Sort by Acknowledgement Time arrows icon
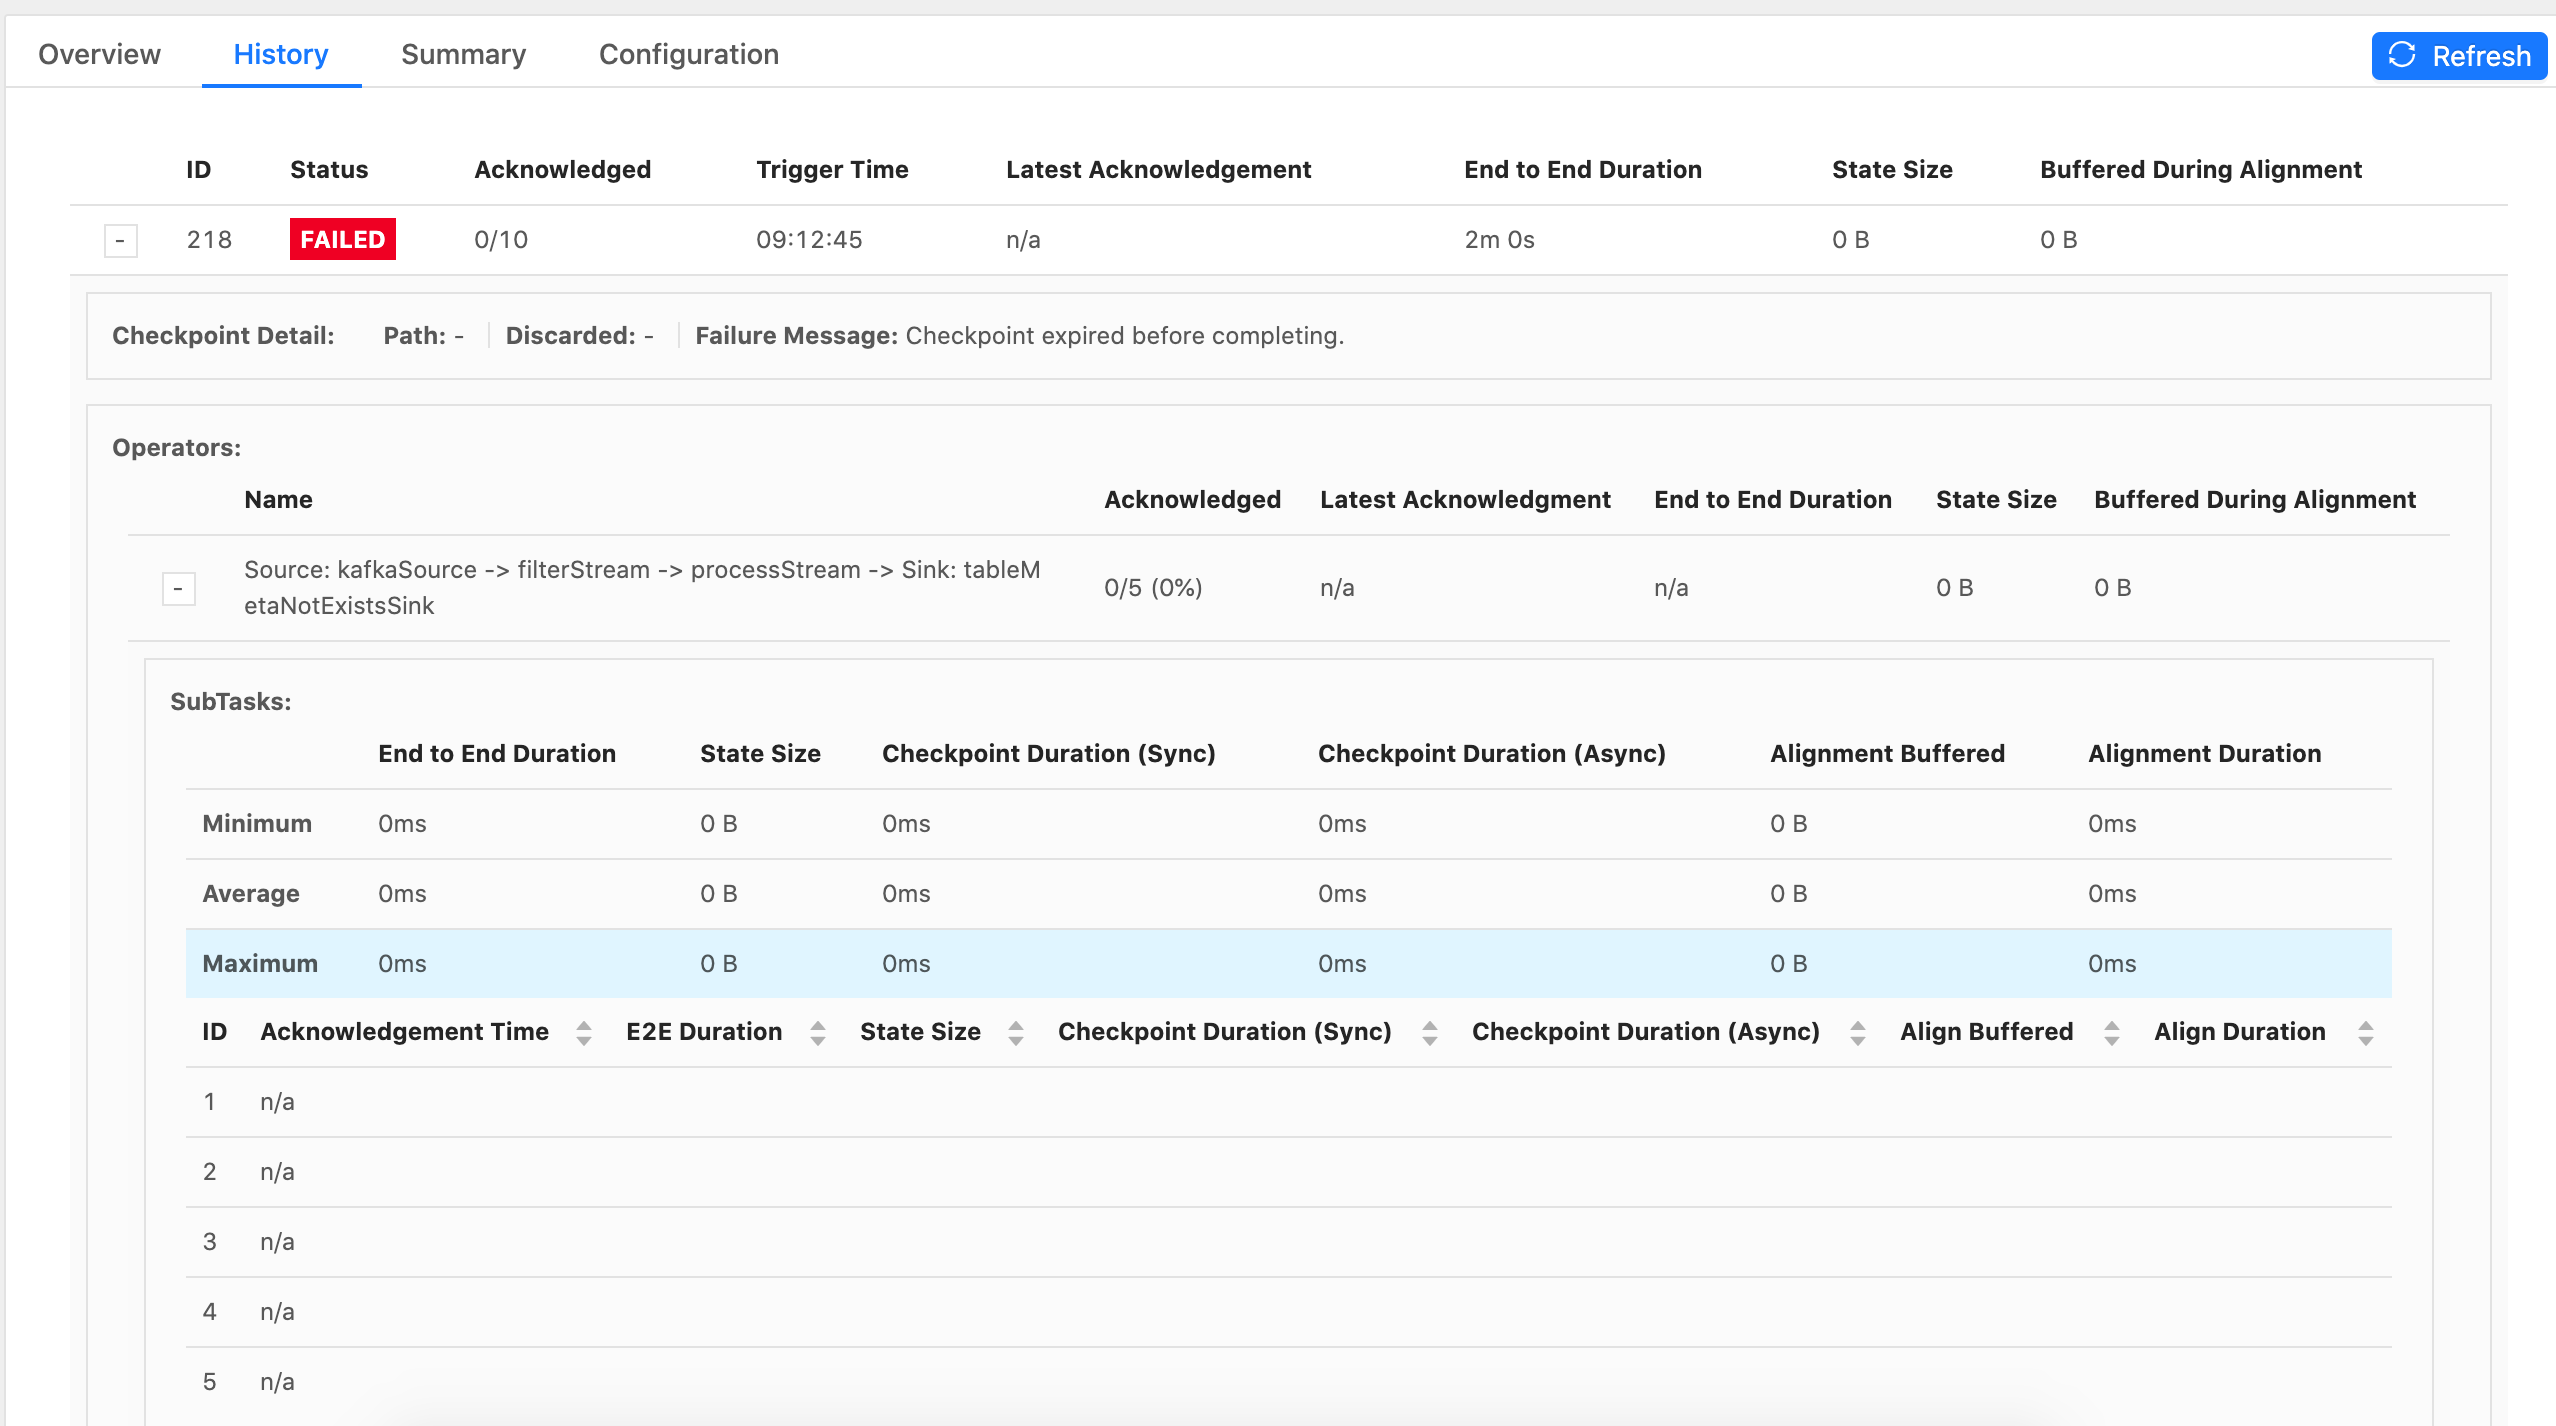This screenshot has width=2556, height=1426. point(584,1033)
